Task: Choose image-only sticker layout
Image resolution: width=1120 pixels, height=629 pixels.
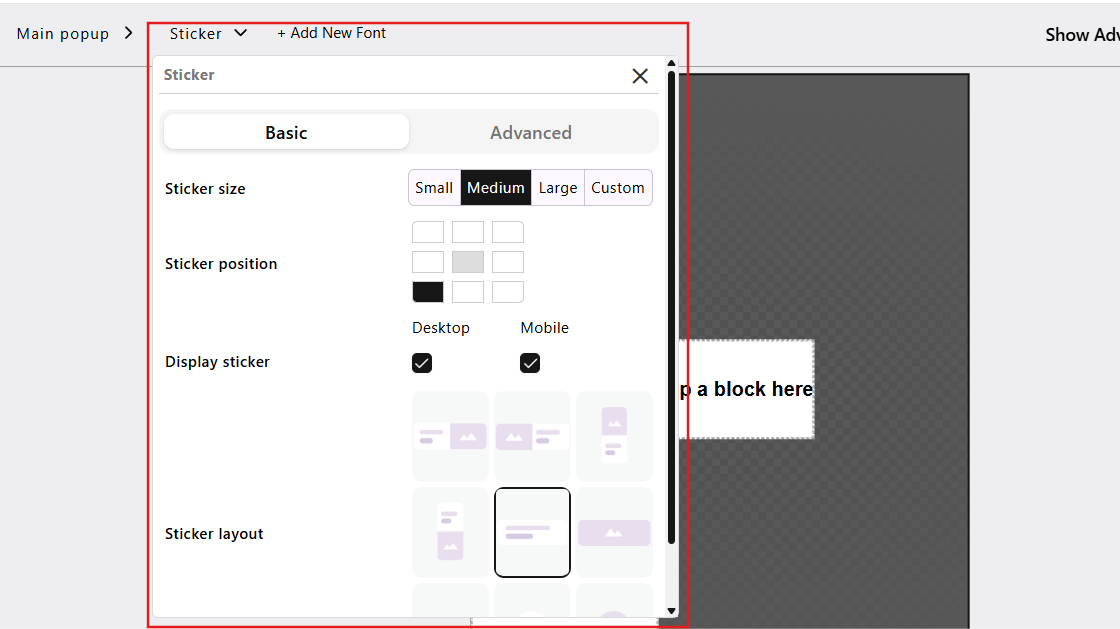Action: pyautogui.click(x=614, y=533)
